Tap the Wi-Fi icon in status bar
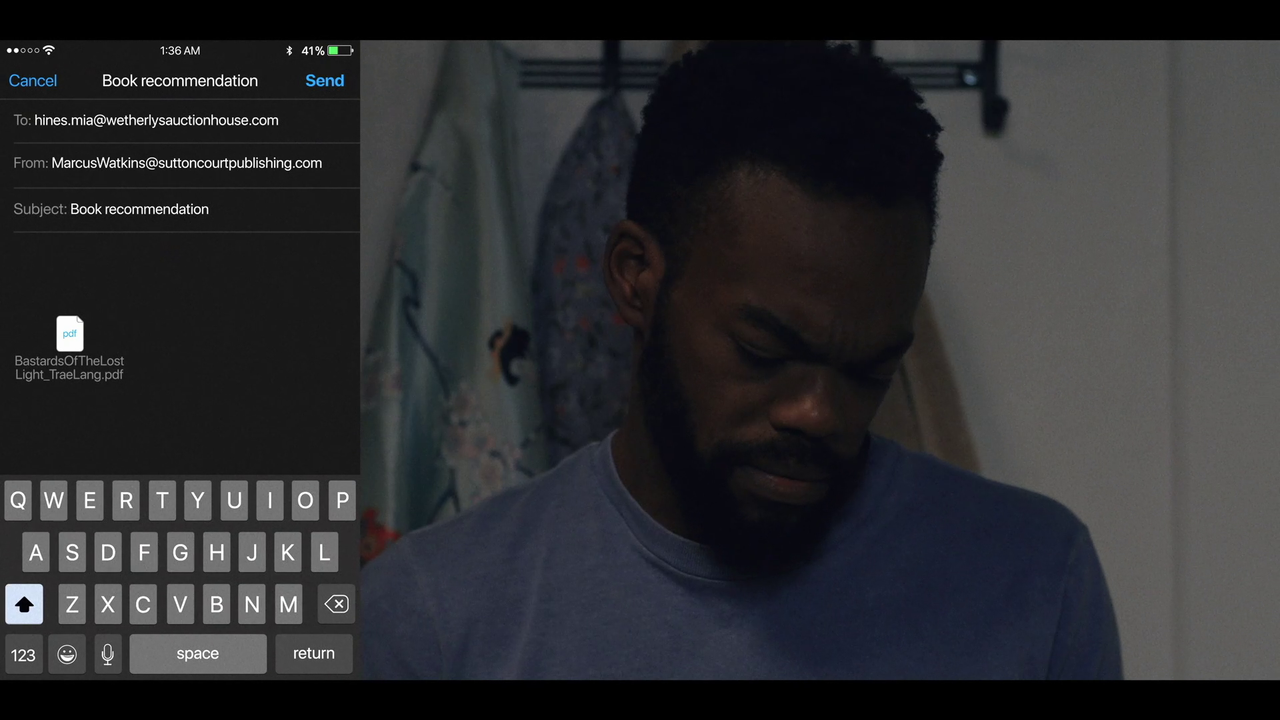This screenshot has width=1280, height=720. pyautogui.click(x=49, y=51)
